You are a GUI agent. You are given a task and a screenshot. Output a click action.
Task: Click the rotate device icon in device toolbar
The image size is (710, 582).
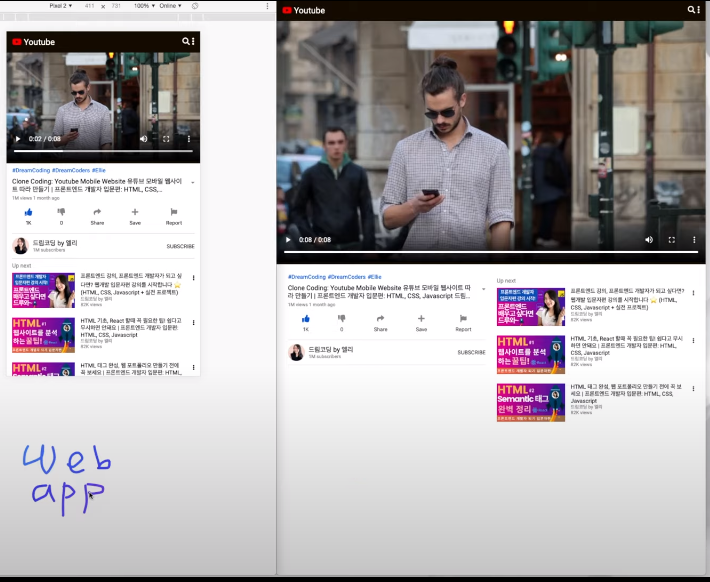[195, 6]
